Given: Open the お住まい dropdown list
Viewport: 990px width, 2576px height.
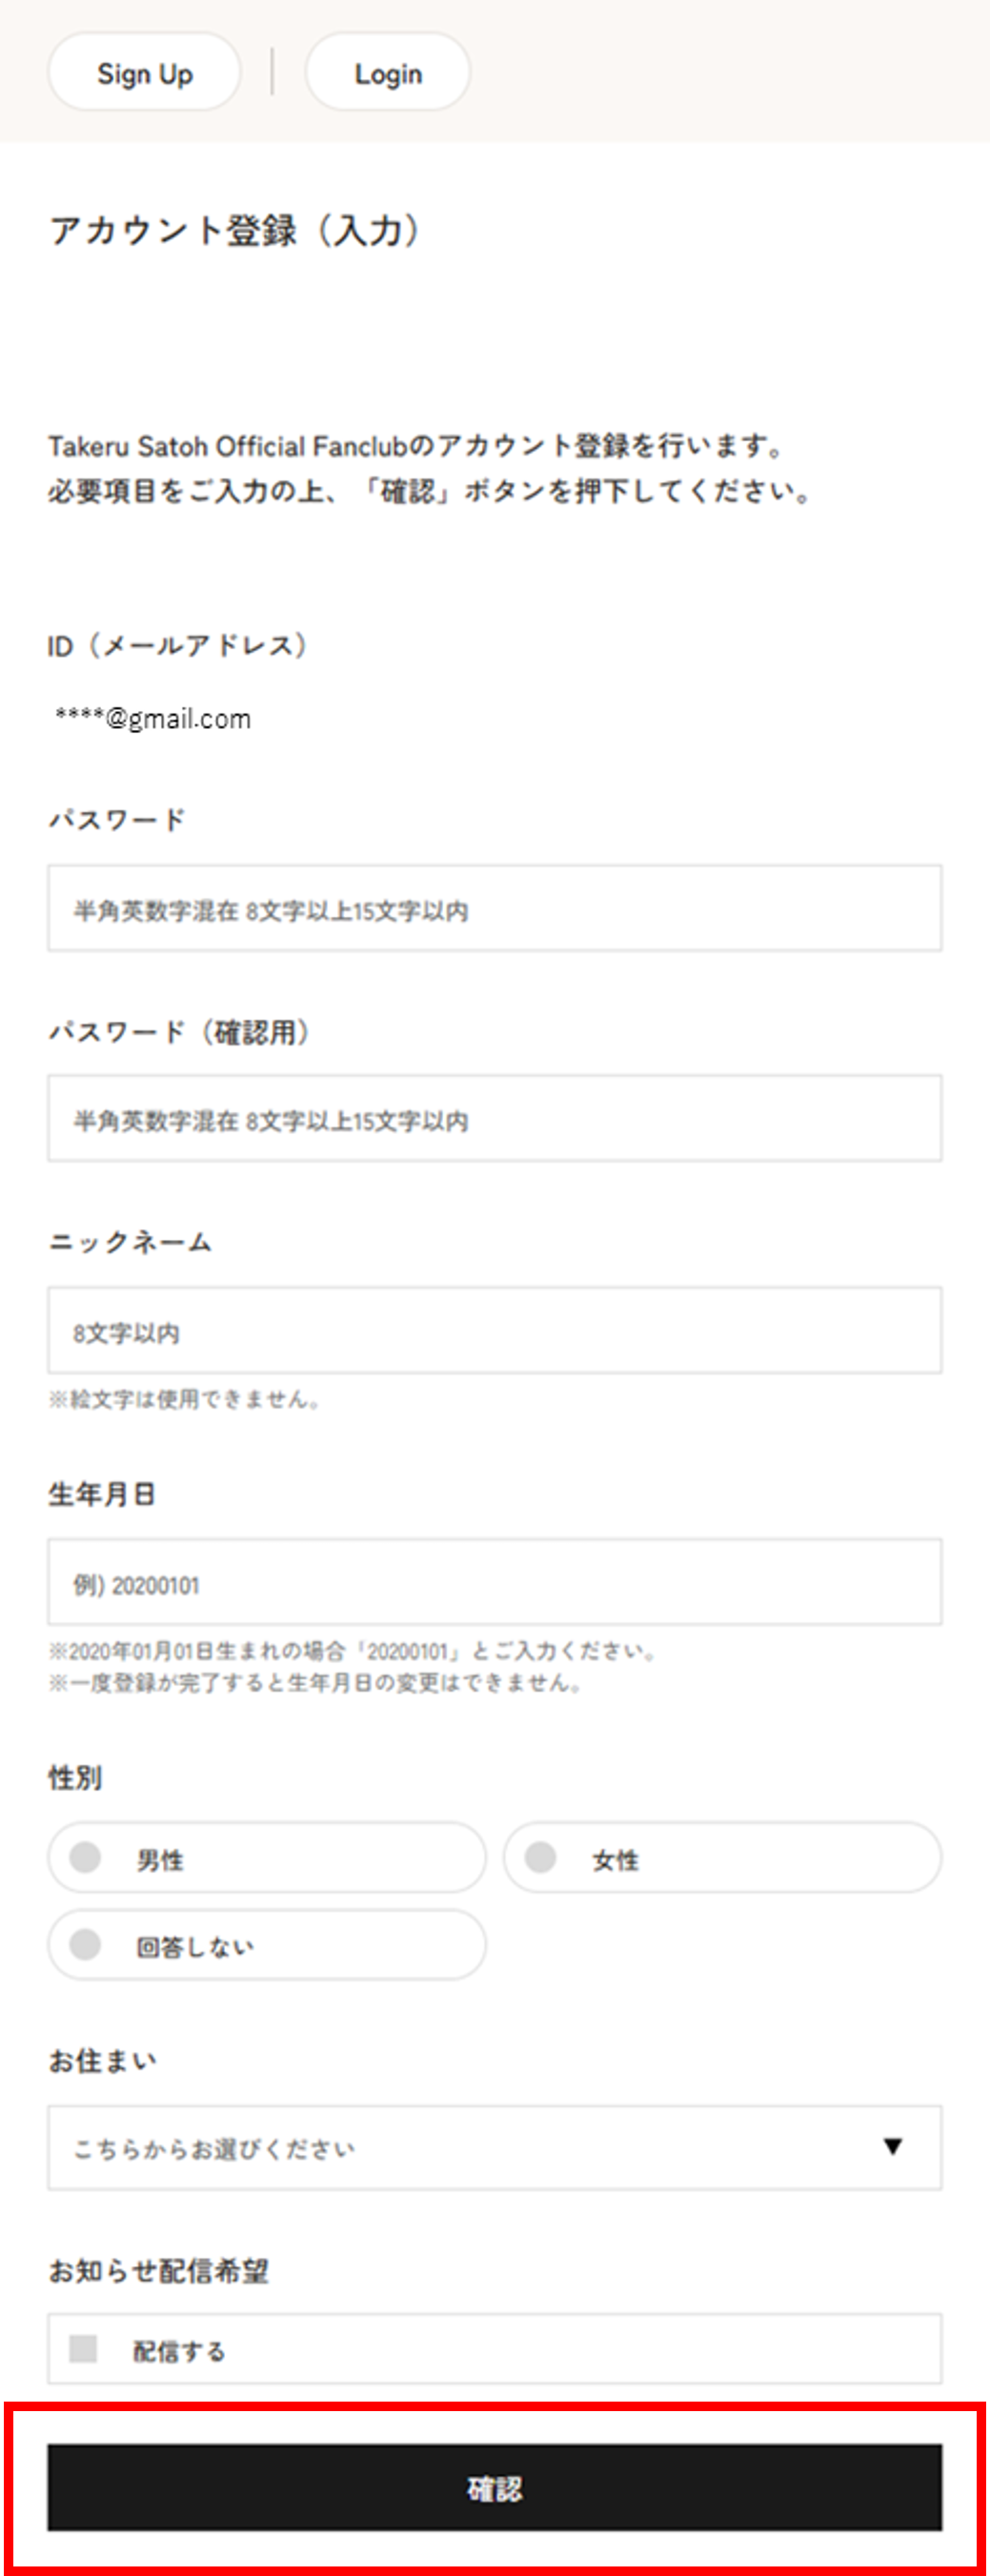Looking at the screenshot, I should pos(494,2148).
